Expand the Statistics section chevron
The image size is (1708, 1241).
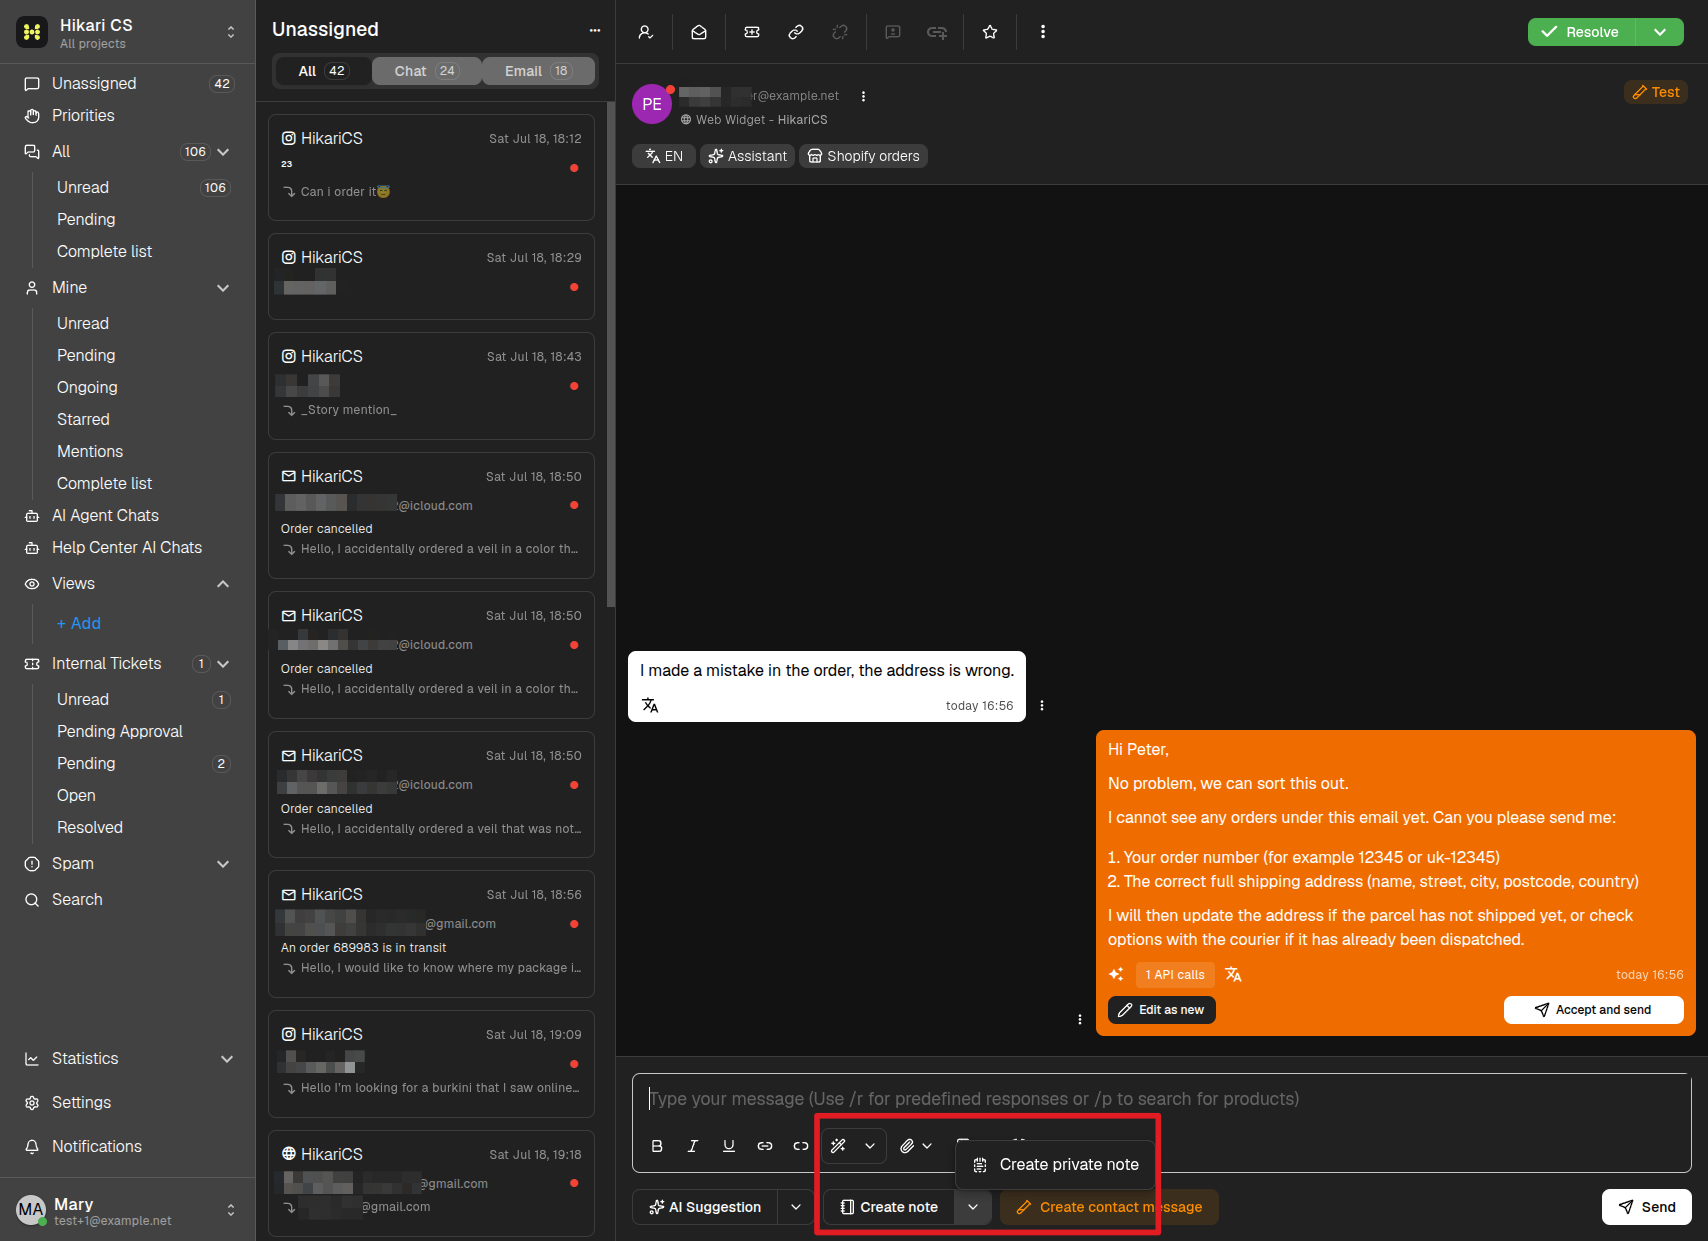[227, 1059]
